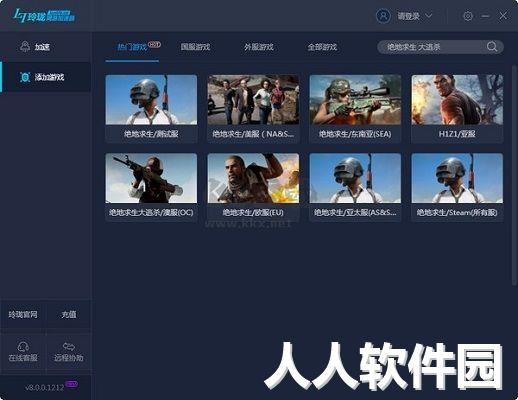Open the 玲珑官网 official site link
The width and height of the screenshot is (518, 400).
(23, 314)
